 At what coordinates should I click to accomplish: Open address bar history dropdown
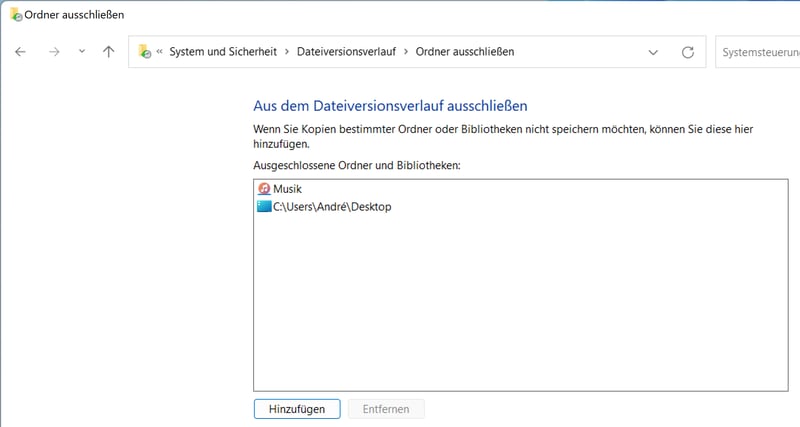click(x=653, y=52)
